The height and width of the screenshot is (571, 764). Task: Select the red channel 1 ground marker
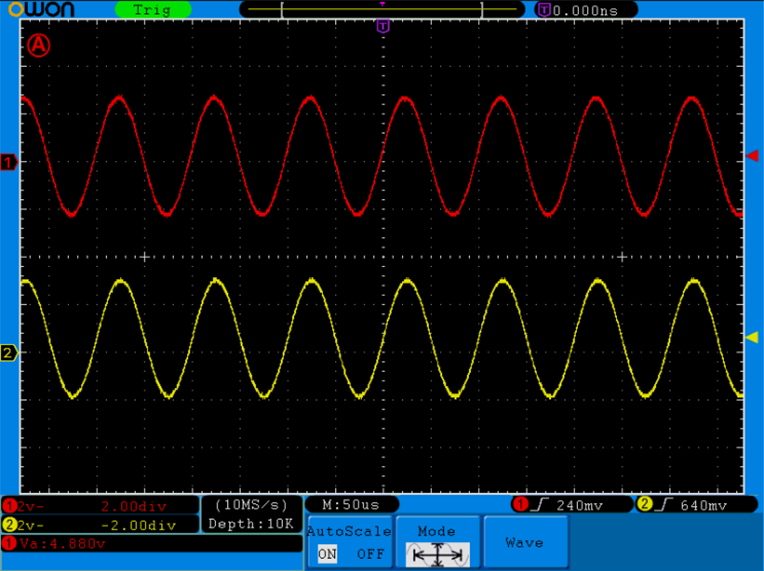[x=9, y=162]
